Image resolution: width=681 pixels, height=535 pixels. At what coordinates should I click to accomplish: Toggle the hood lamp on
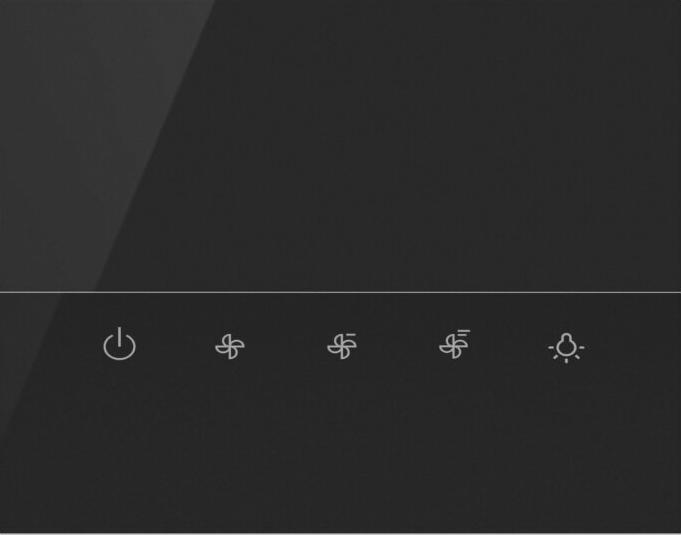[x=566, y=348]
